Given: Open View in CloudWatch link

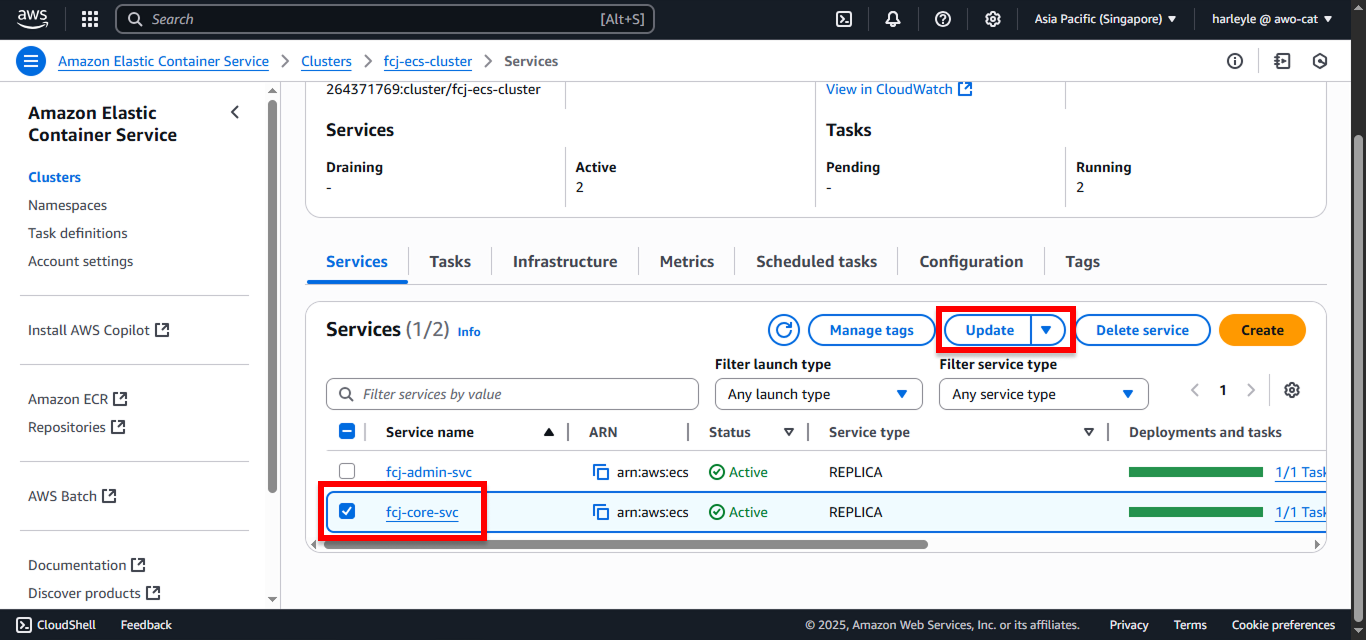Looking at the screenshot, I should 899,89.
